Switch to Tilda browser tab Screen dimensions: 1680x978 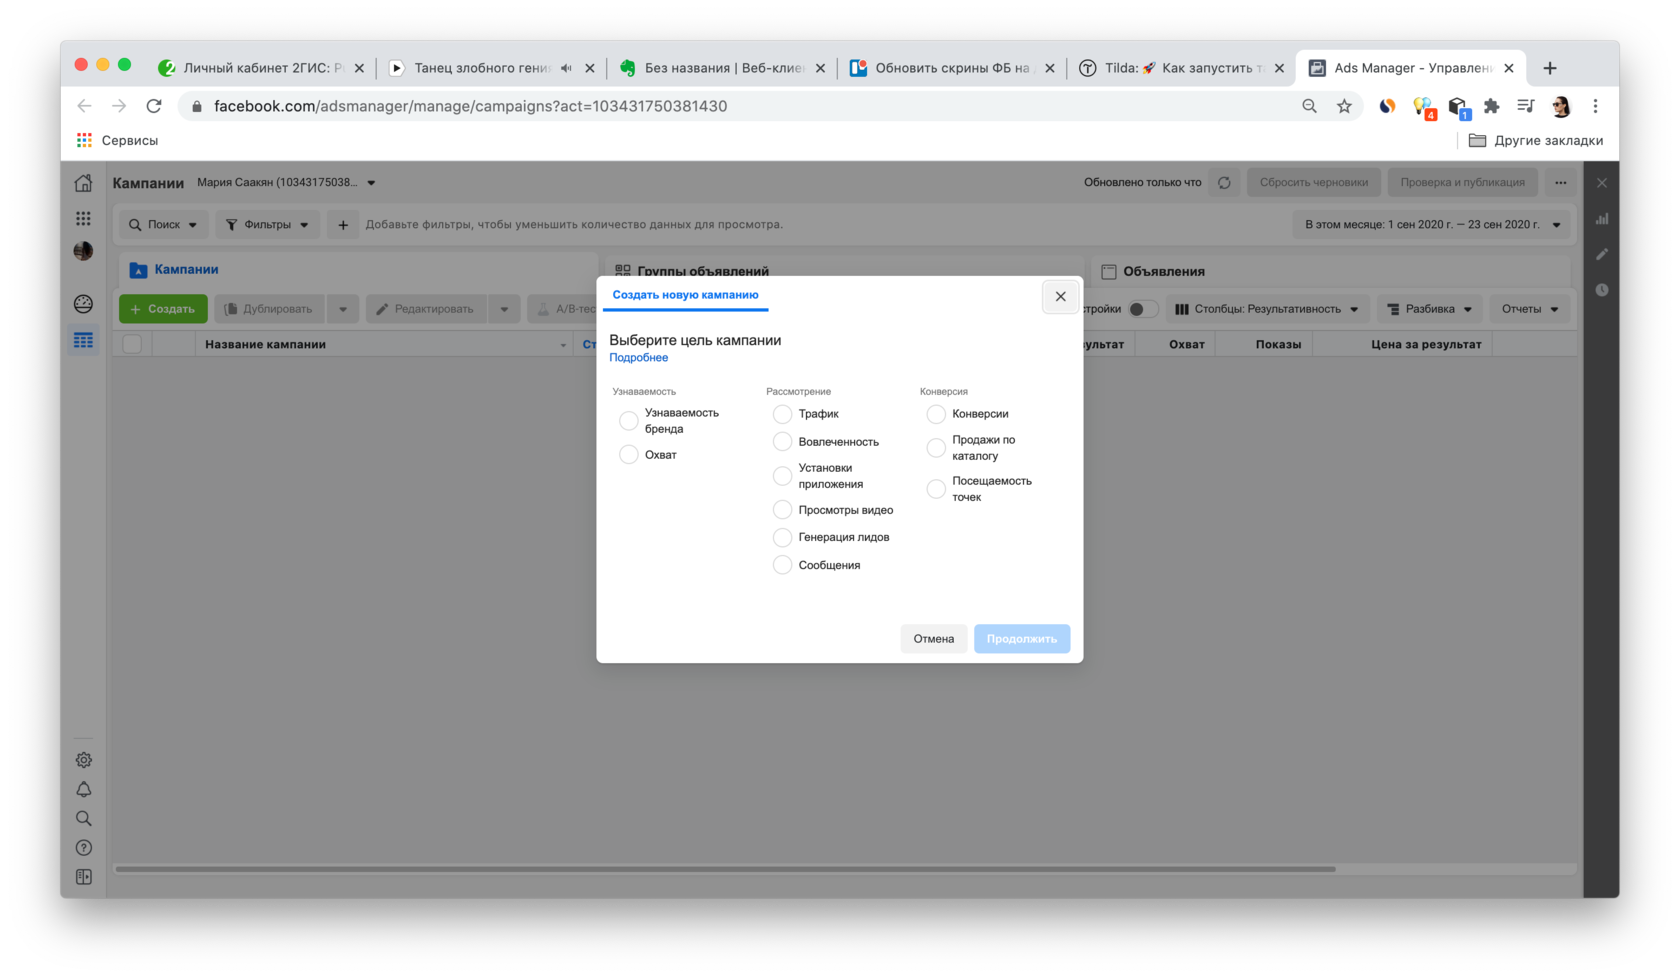coord(1180,68)
